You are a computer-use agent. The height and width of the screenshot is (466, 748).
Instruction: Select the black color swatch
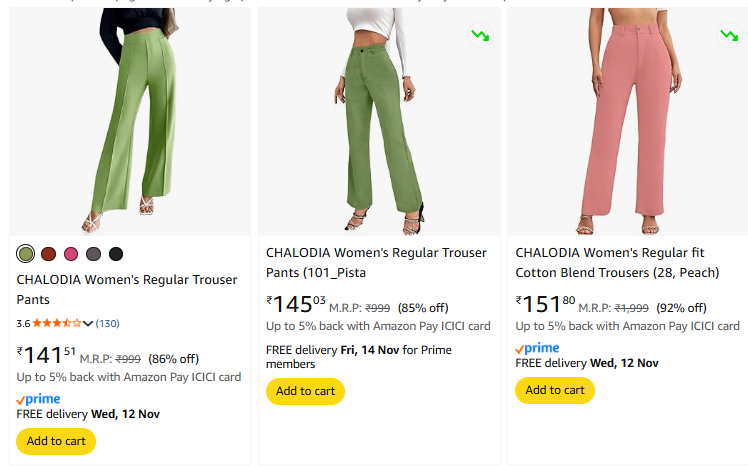(x=116, y=254)
